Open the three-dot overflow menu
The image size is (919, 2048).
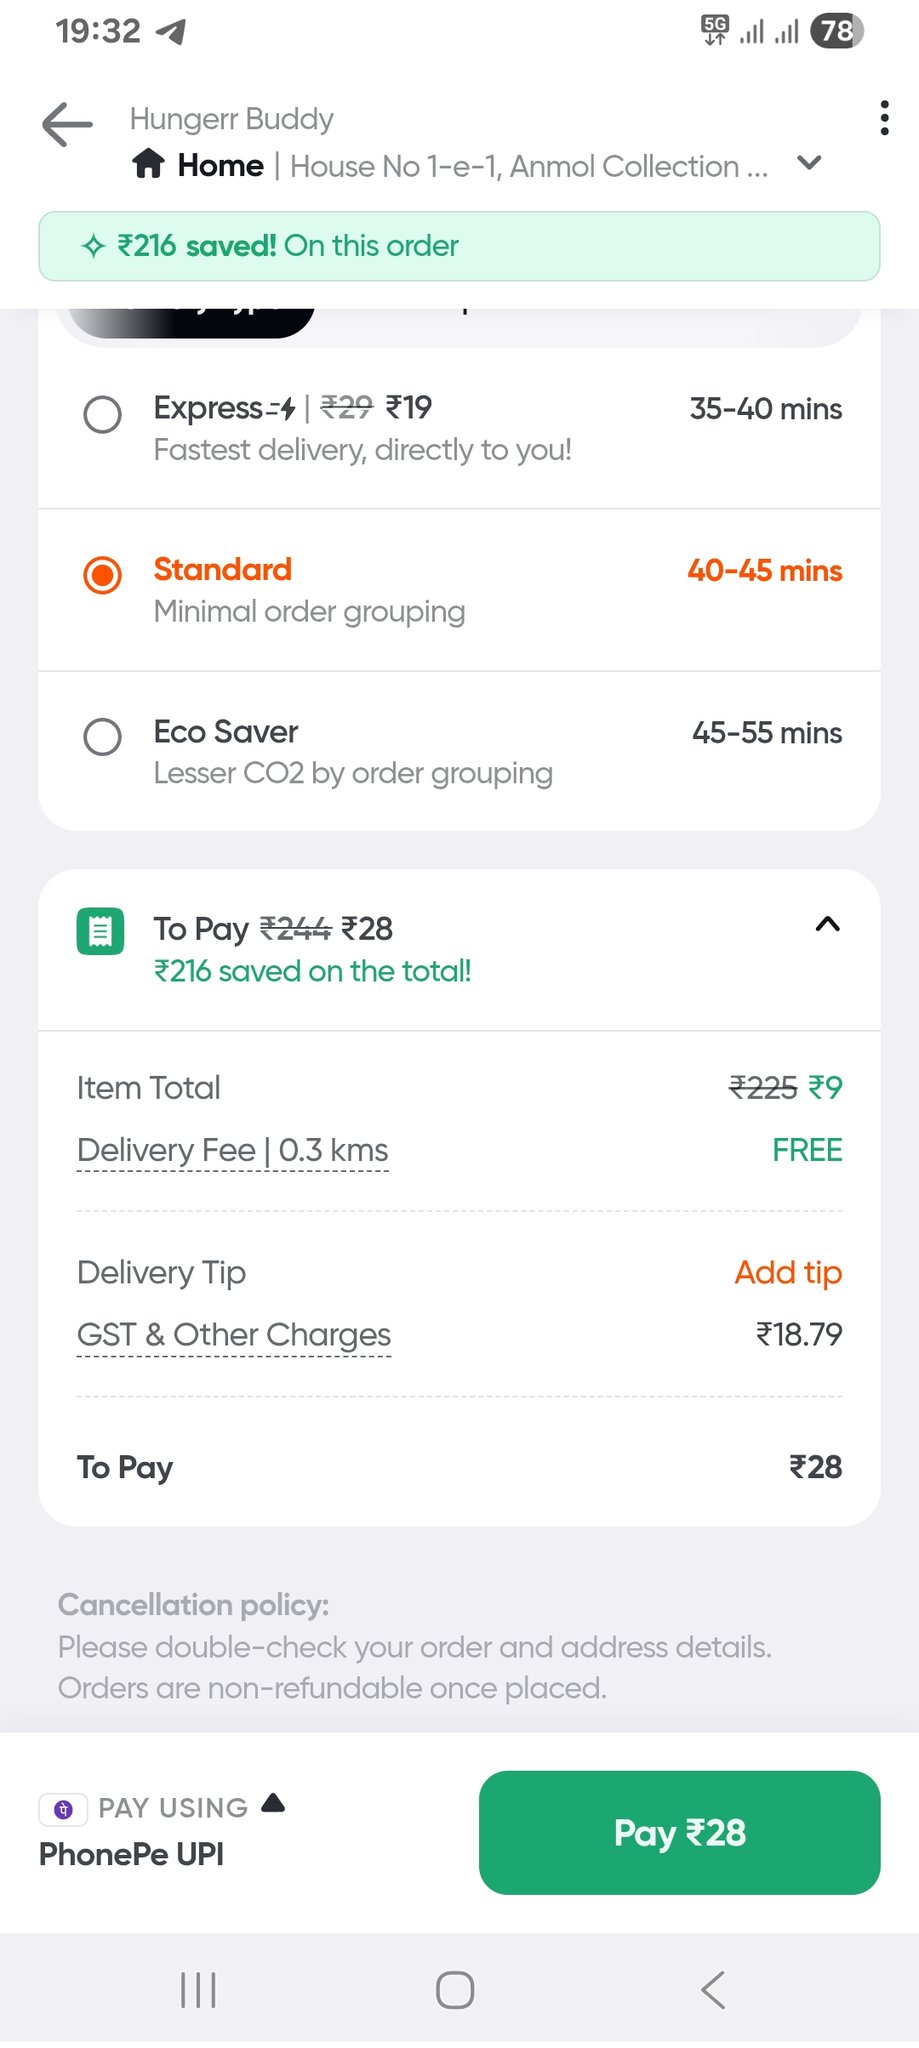click(884, 118)
